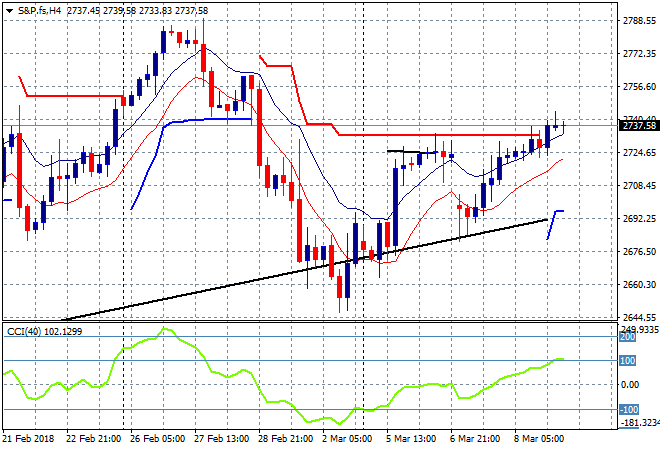Screen dimensions: 660x450
Task: Click the 8 Mar 05:00 time label
Action: [539, 439]
